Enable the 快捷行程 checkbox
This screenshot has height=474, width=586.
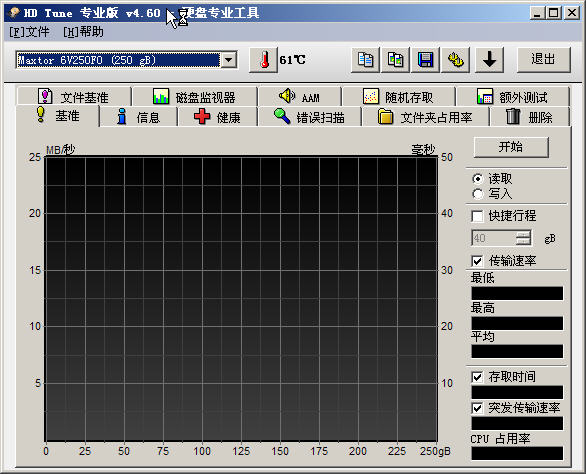(x=477, y=216)
